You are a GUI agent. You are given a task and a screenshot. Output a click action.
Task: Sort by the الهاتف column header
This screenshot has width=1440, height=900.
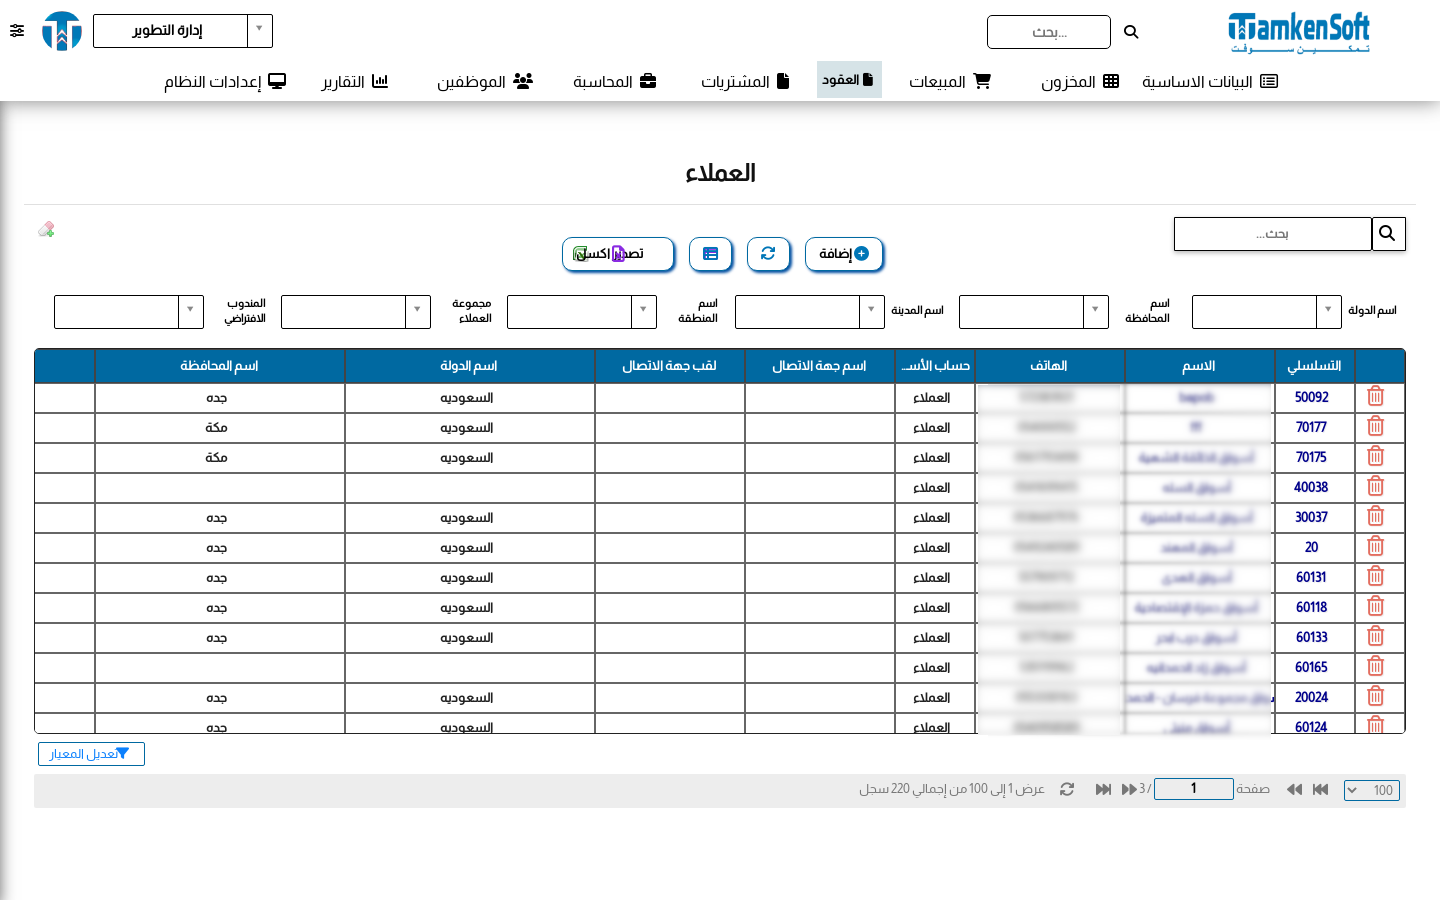coord(1049,366)
